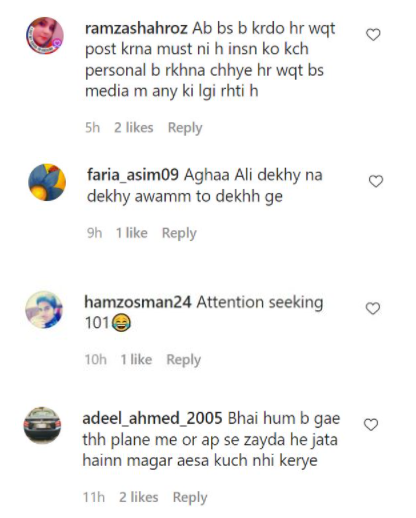Reply to faria_asim09's comment

[179, 233]
